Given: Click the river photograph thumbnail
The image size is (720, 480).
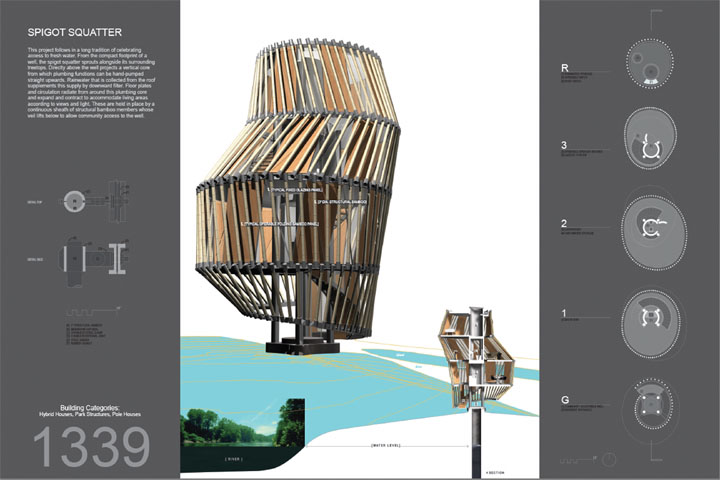Looking at the screenshot, I should point(242,425).
